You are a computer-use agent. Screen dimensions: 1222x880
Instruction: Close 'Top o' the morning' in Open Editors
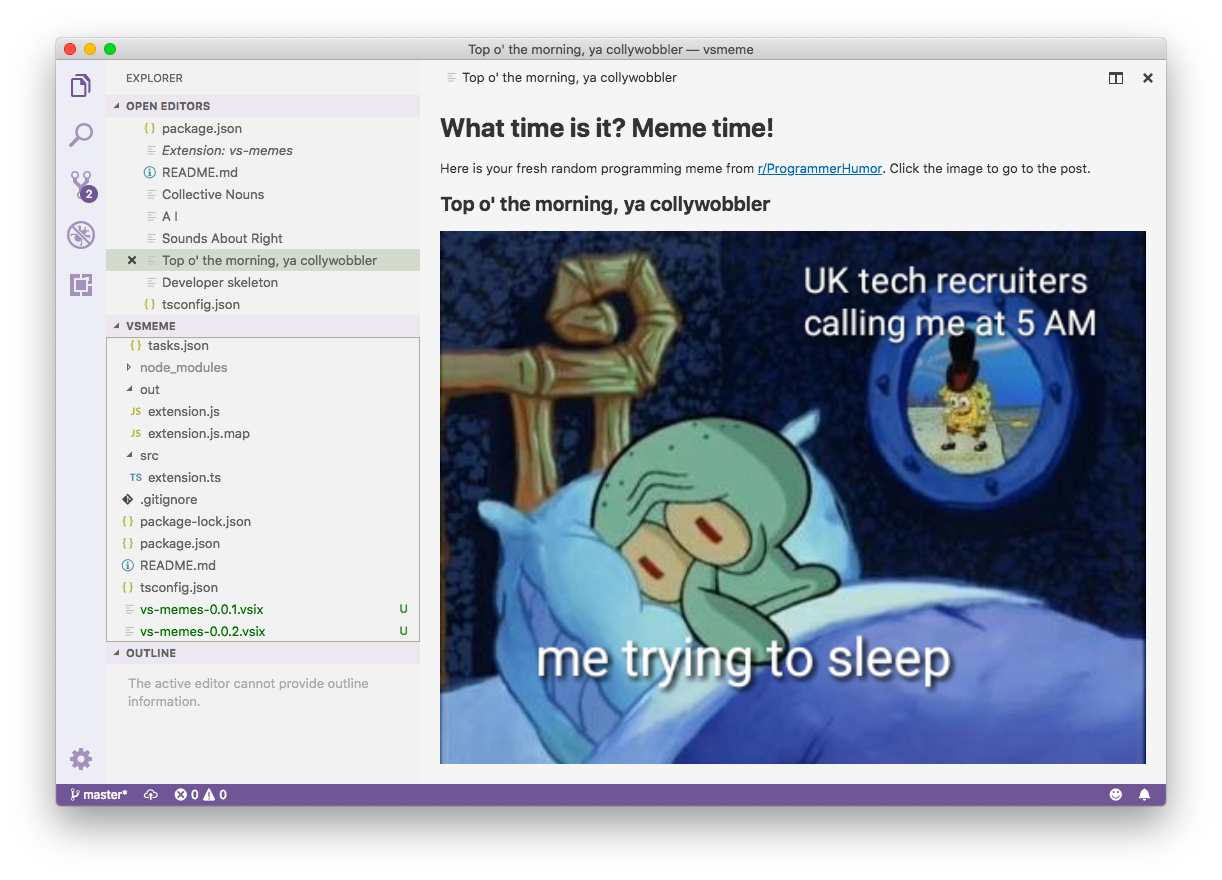point(132,260)
